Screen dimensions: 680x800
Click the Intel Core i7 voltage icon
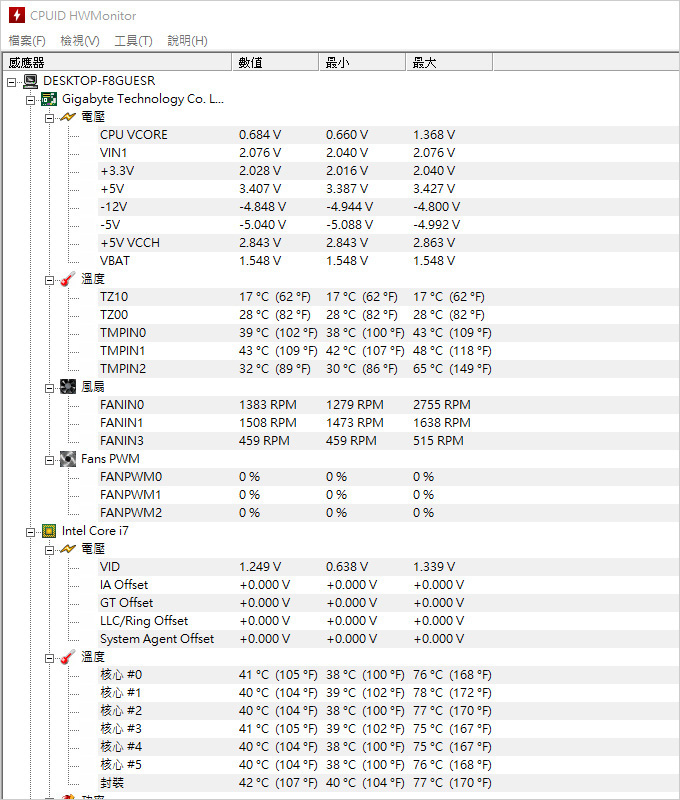[x=67, y=549]
